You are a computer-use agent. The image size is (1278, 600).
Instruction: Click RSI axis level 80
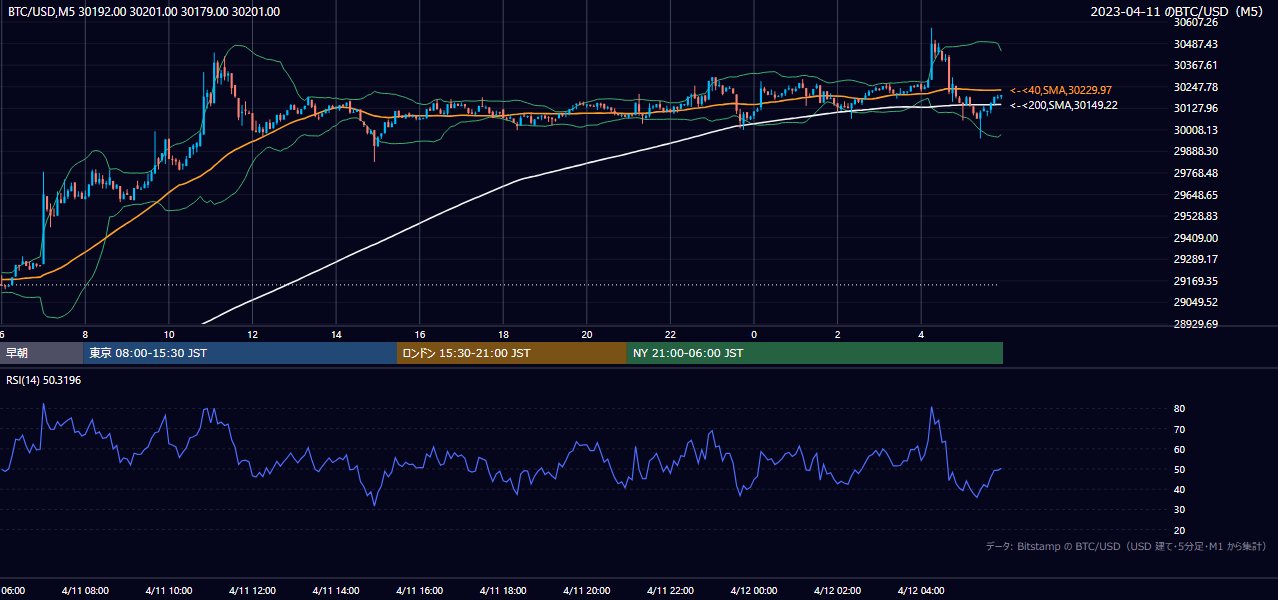pos(1180,409)
